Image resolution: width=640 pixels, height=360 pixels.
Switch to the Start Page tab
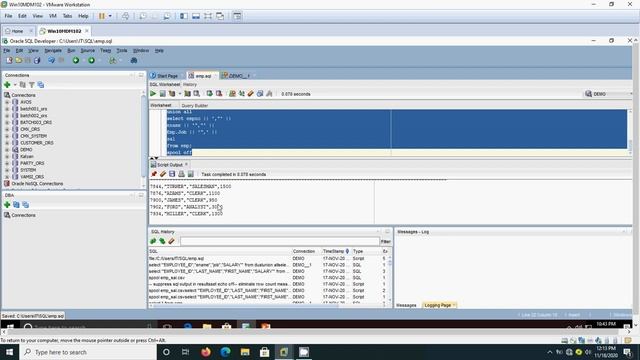coord(164,76)
